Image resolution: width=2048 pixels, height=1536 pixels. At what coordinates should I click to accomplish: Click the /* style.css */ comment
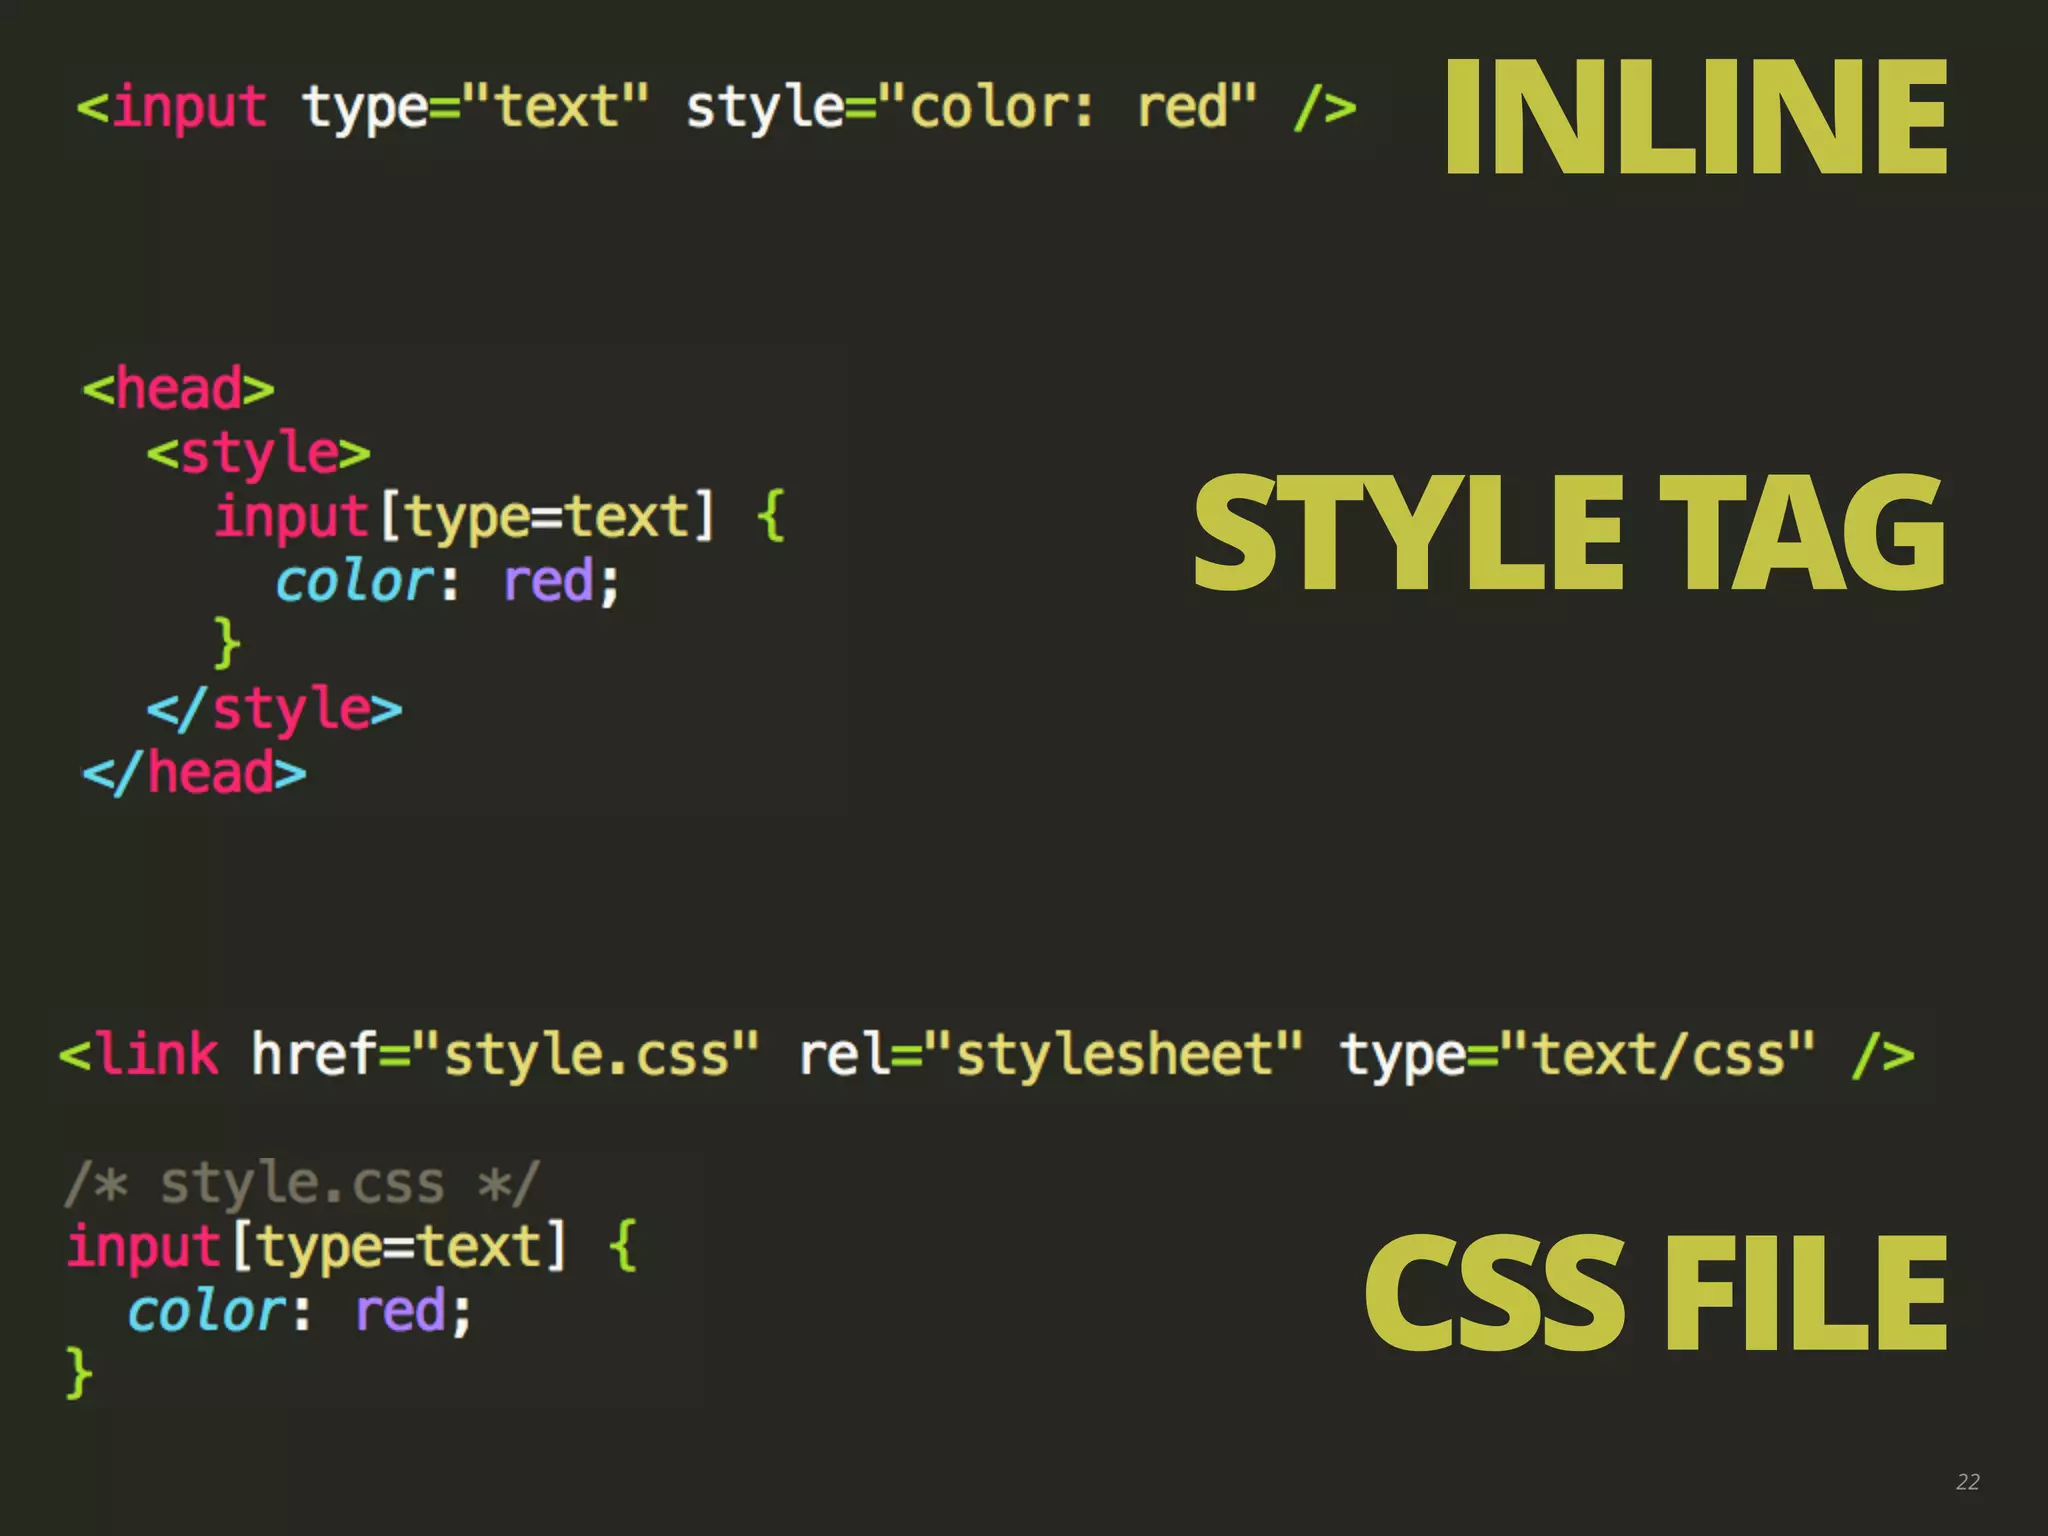(302, 1184)
